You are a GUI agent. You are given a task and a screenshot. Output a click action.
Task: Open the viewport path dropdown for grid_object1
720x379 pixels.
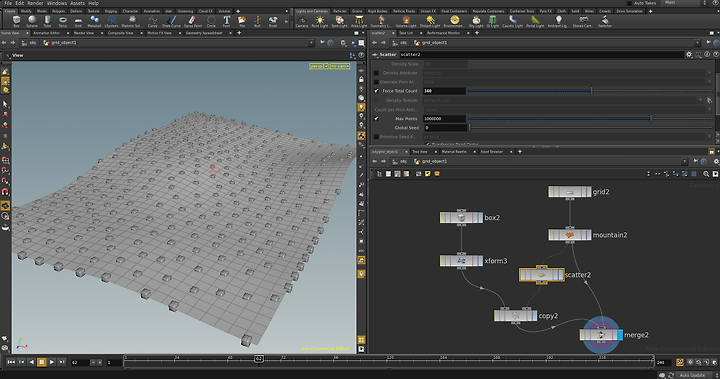(x=311, y=43)
